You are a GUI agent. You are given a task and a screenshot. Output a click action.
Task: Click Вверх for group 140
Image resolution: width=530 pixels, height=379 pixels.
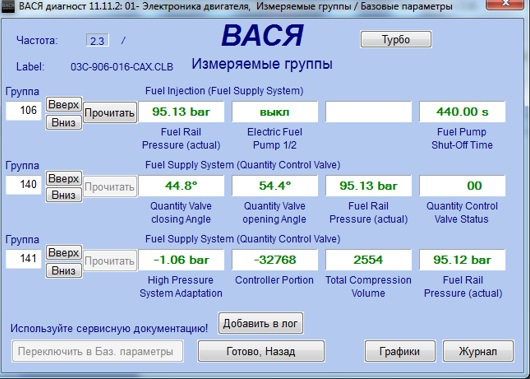coord(64,178)
